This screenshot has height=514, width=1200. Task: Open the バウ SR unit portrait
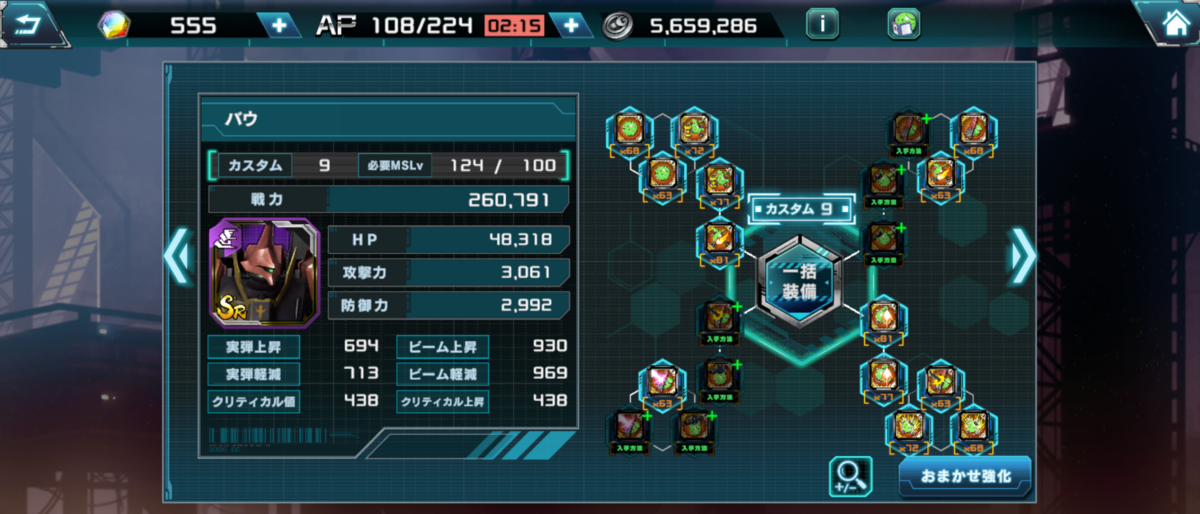pyautogui.click(x=264, y=273)
